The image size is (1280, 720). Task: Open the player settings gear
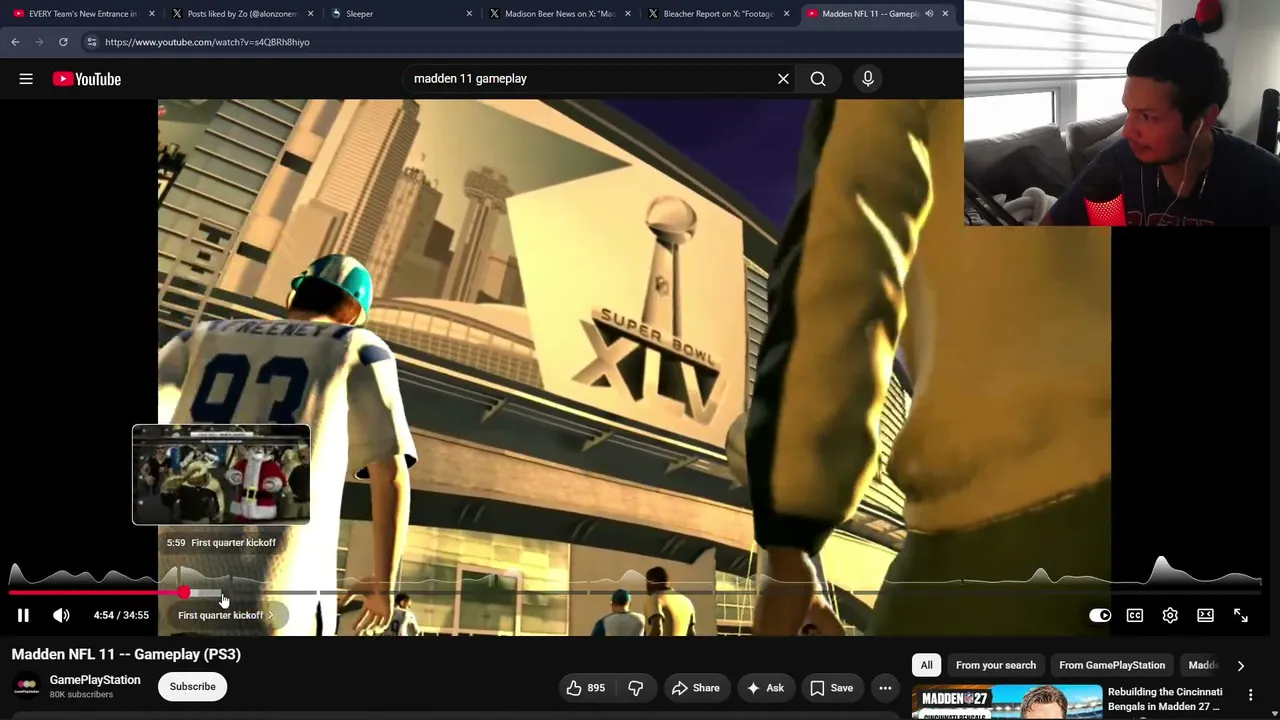[x=1170, y=615]
